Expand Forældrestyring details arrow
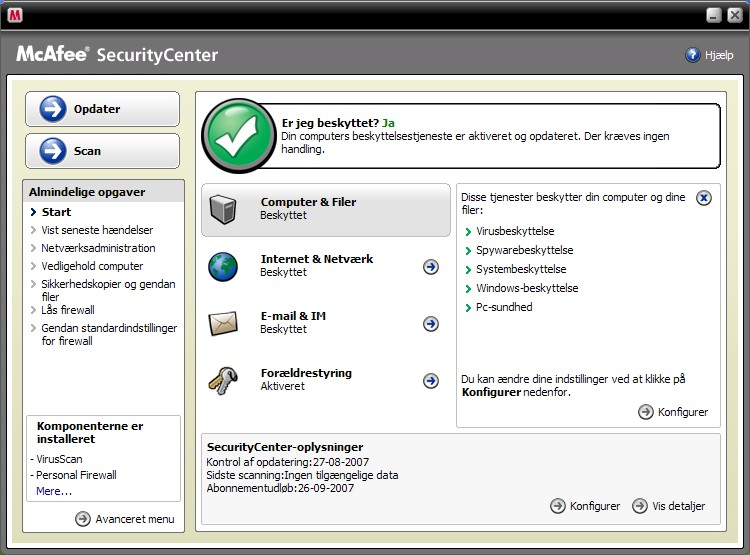Image resolution: width=750 pixels, height=555 pixels. click(x=431, y=380)
